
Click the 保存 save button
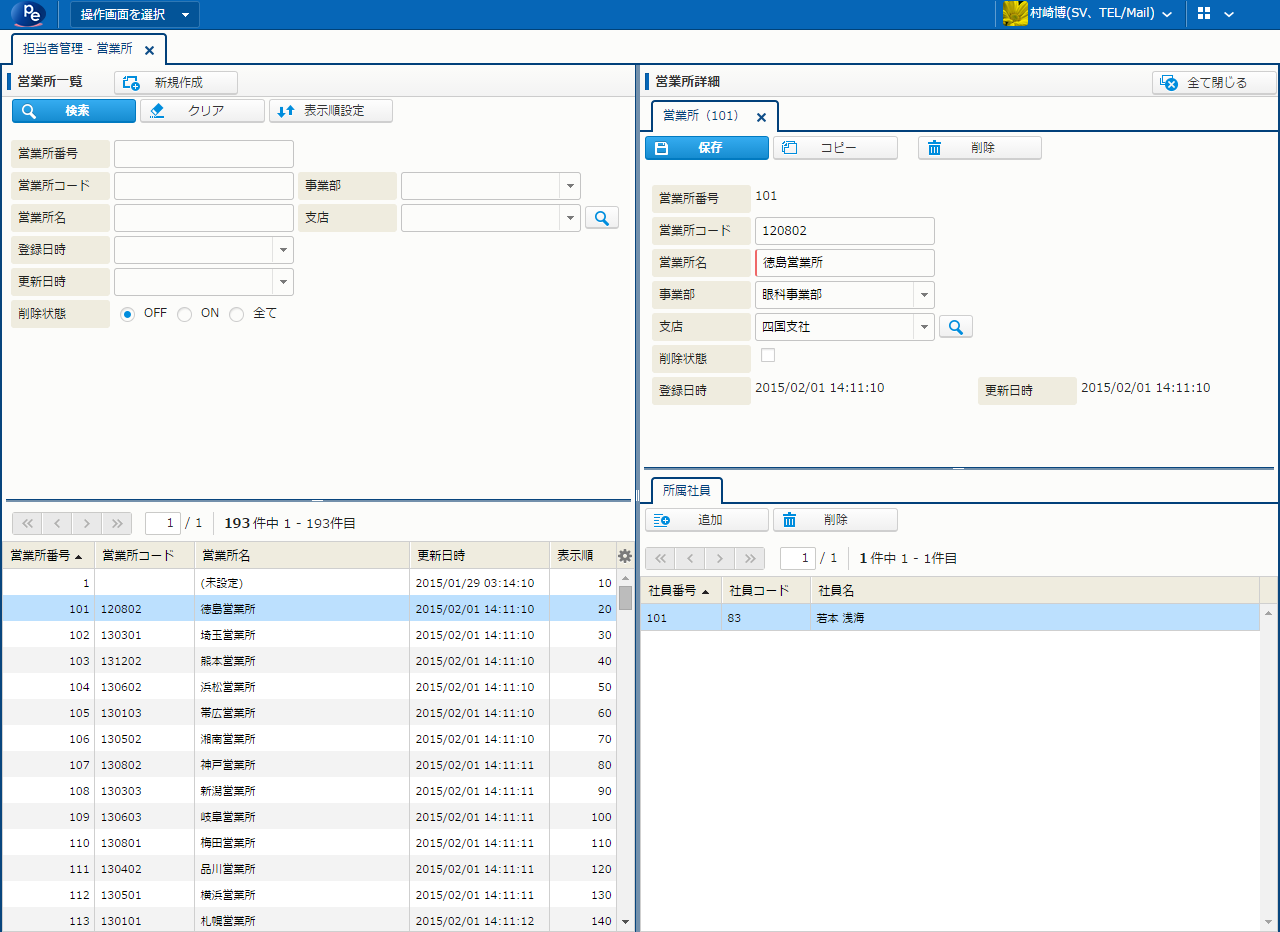pyautogui.click(x=707, y=148)
